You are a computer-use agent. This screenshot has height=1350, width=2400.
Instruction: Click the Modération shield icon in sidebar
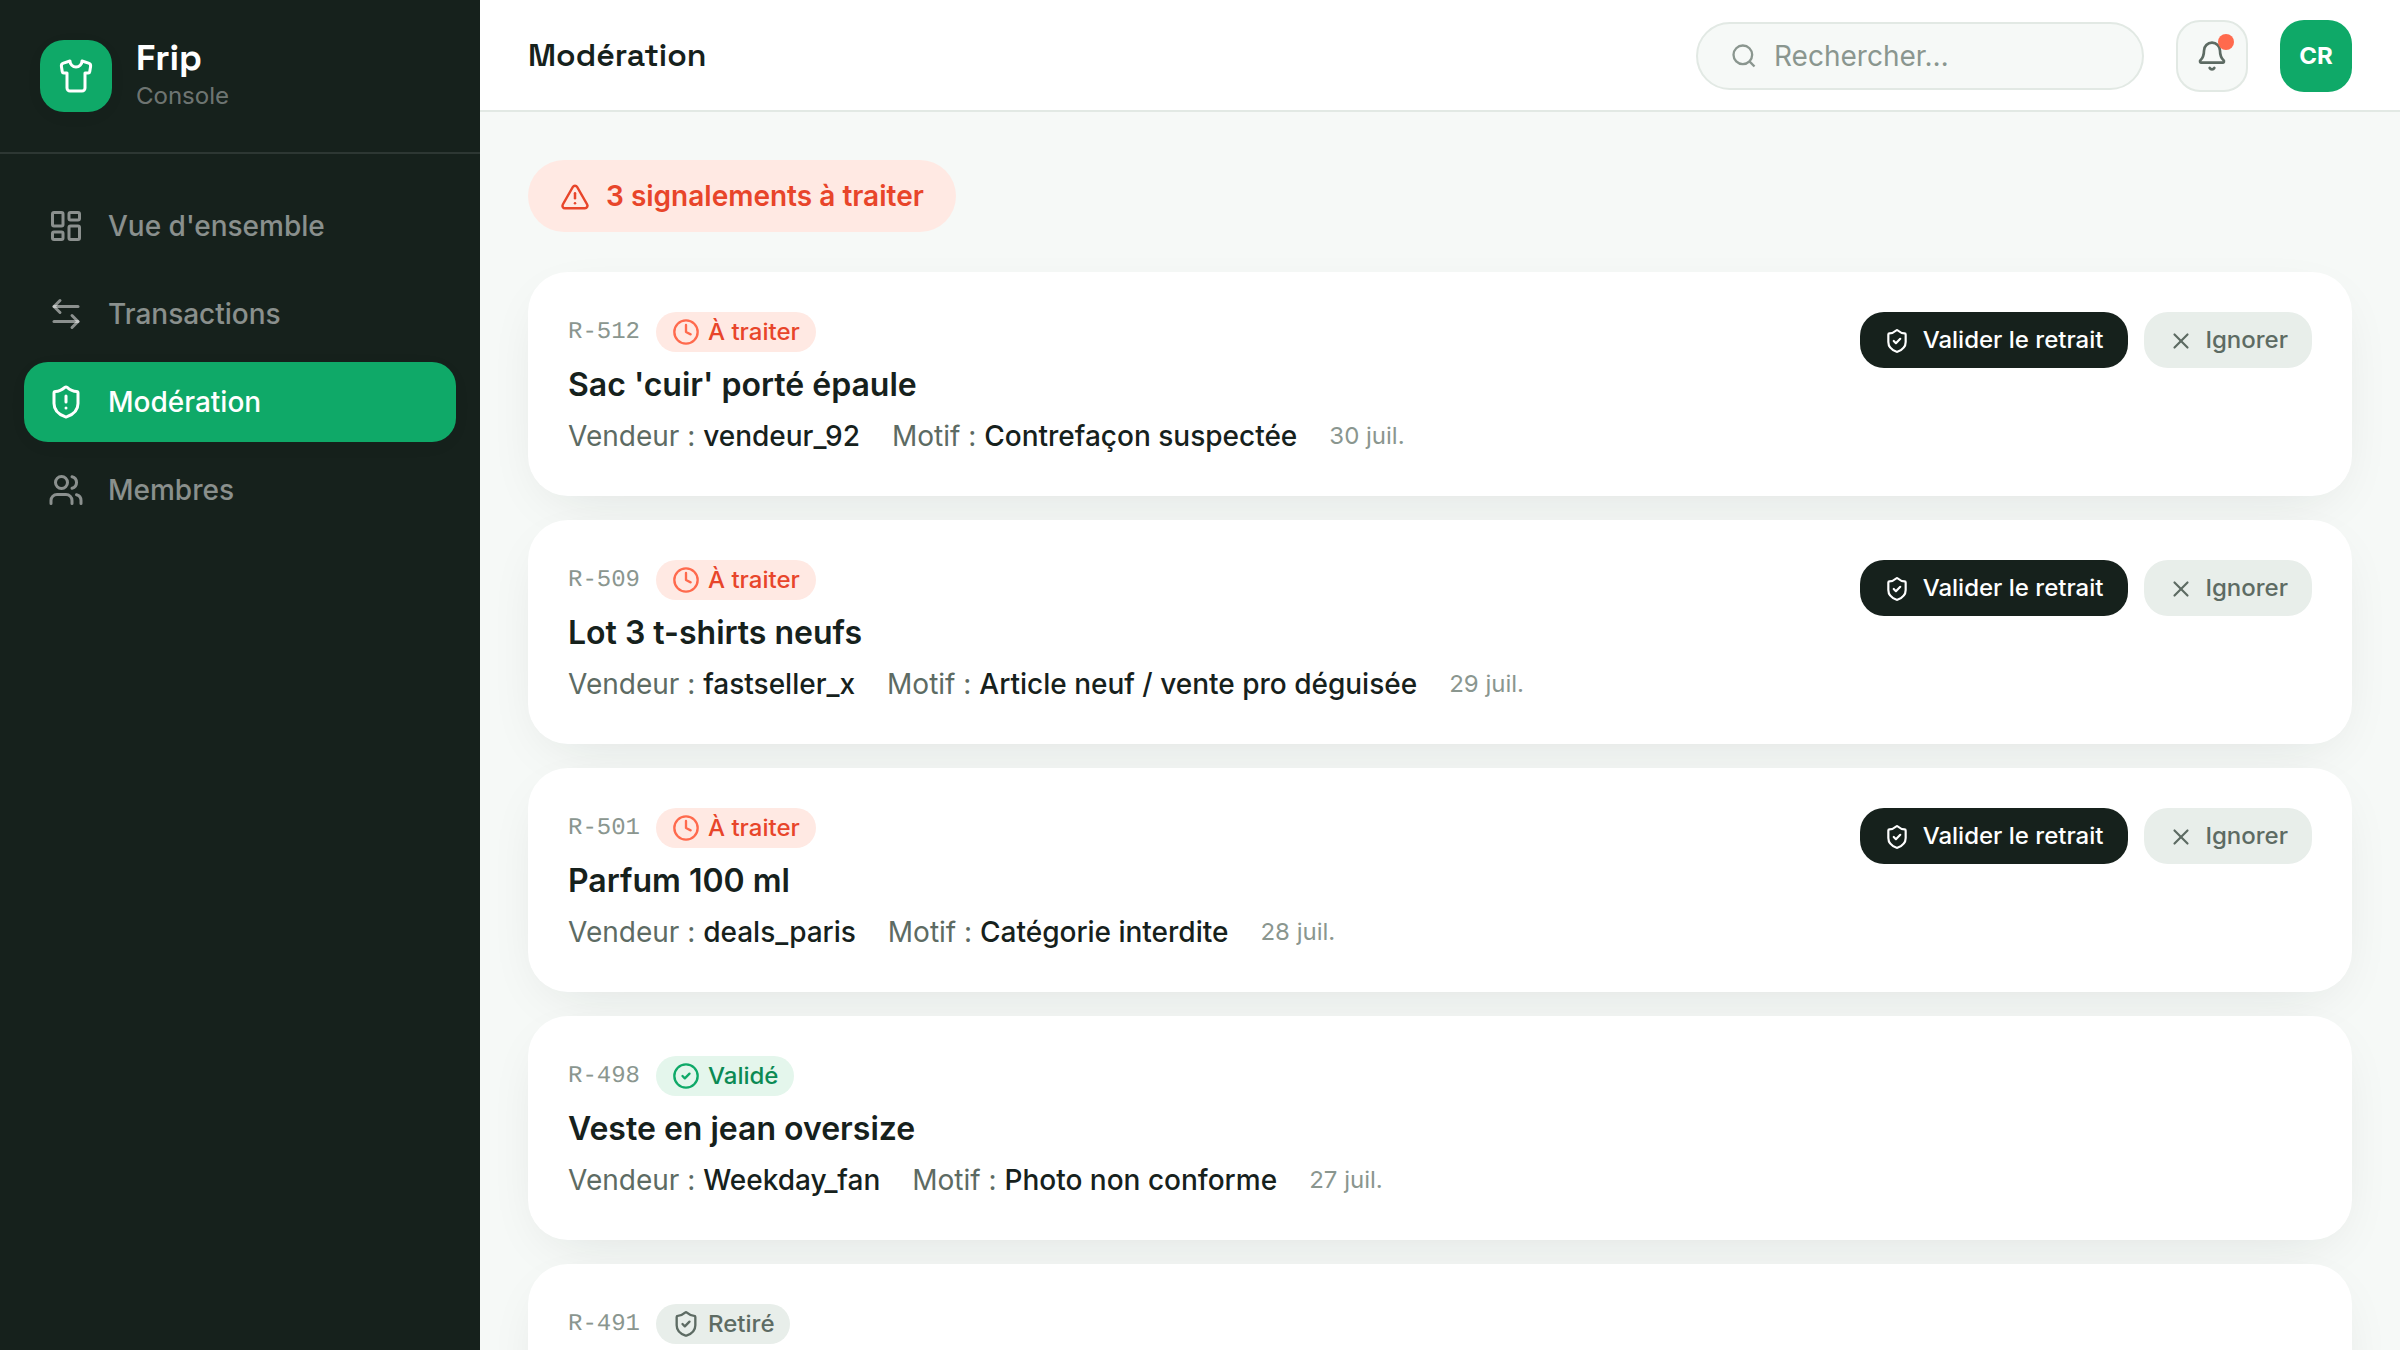click(x=66, y=402)
